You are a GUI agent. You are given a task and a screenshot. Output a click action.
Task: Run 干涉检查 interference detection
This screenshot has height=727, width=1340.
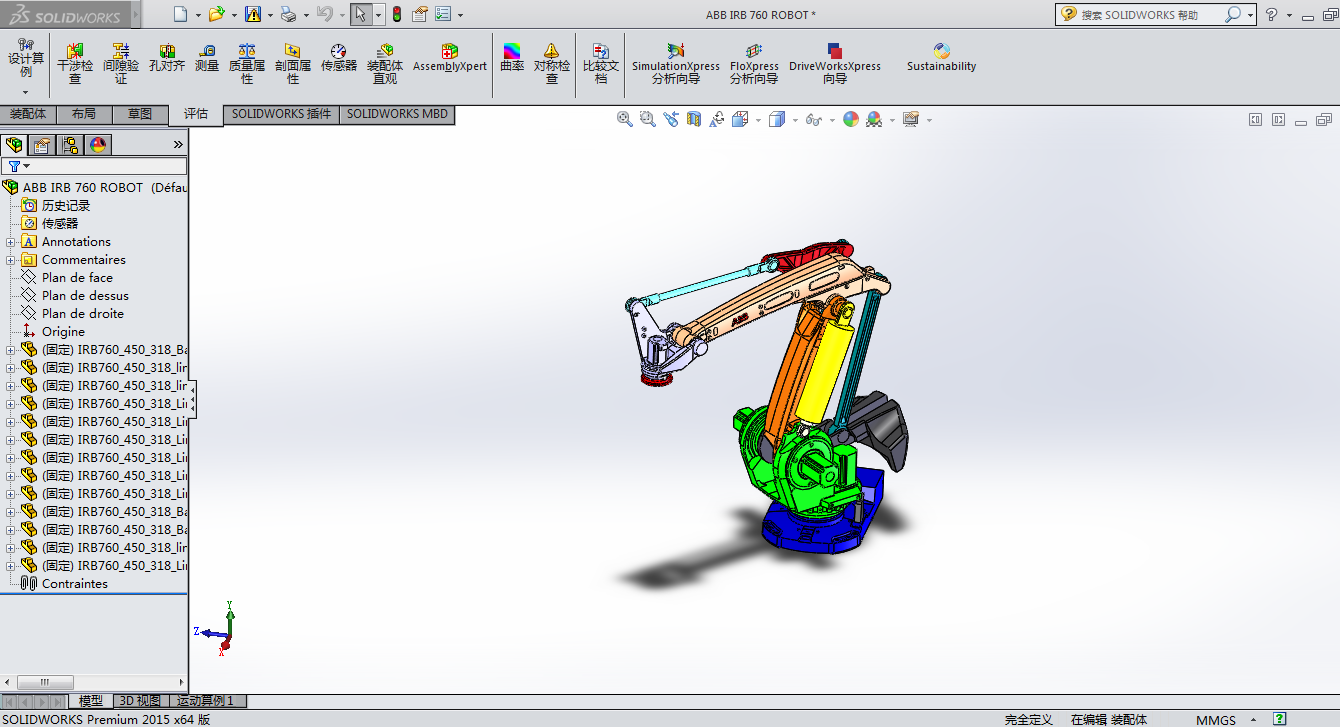pyautogui.click(x=75, y=63)
